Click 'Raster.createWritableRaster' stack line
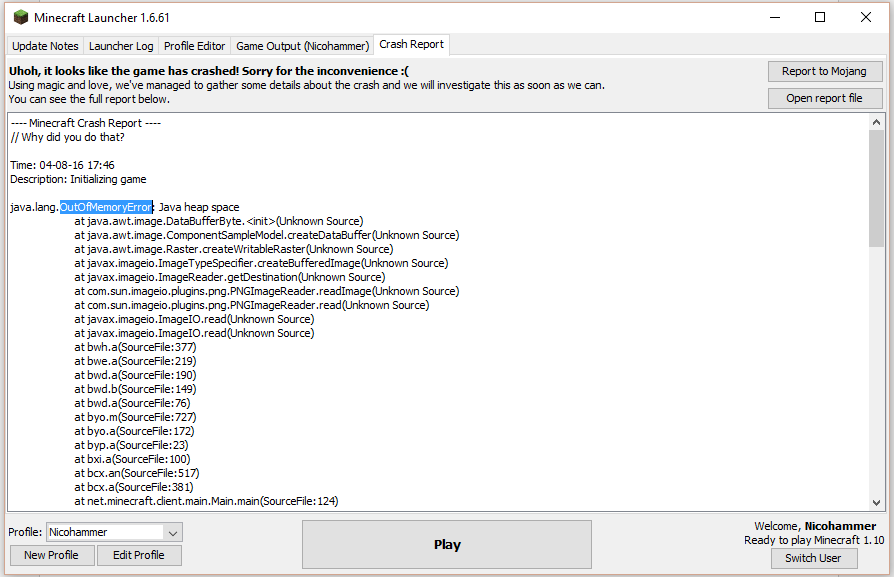This screenshot has width=894, height=577. (x=234, y=249)
